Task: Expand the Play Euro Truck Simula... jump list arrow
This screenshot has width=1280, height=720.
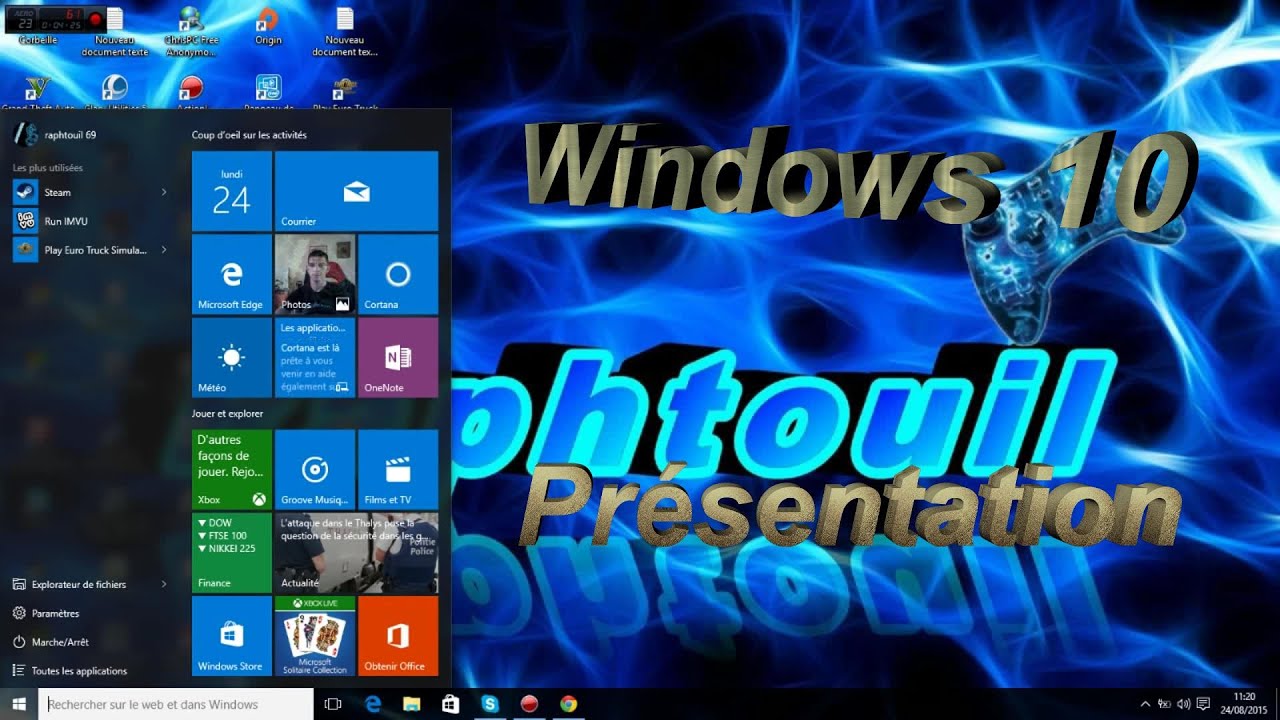Action: (163, 250)
